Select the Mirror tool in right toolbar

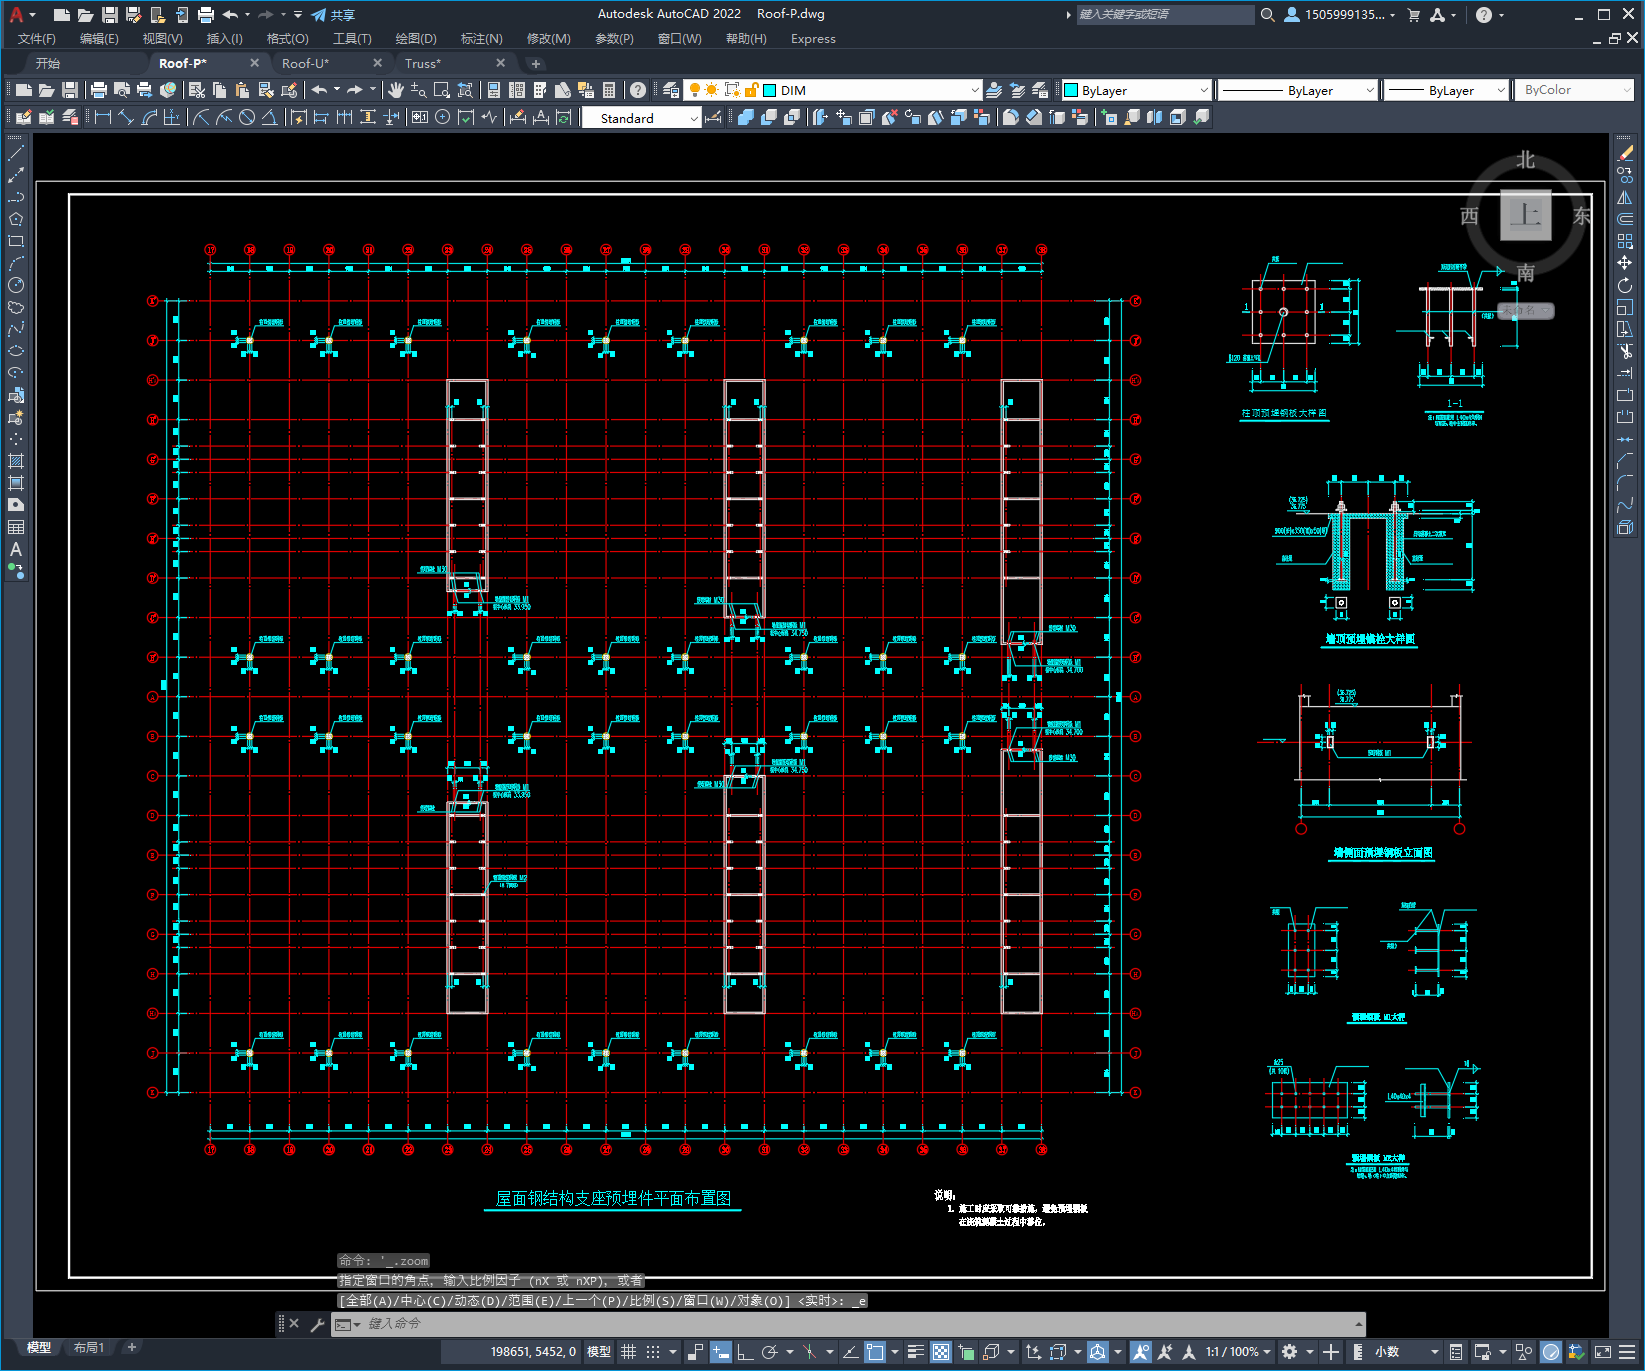click(x=1625, y=197)
